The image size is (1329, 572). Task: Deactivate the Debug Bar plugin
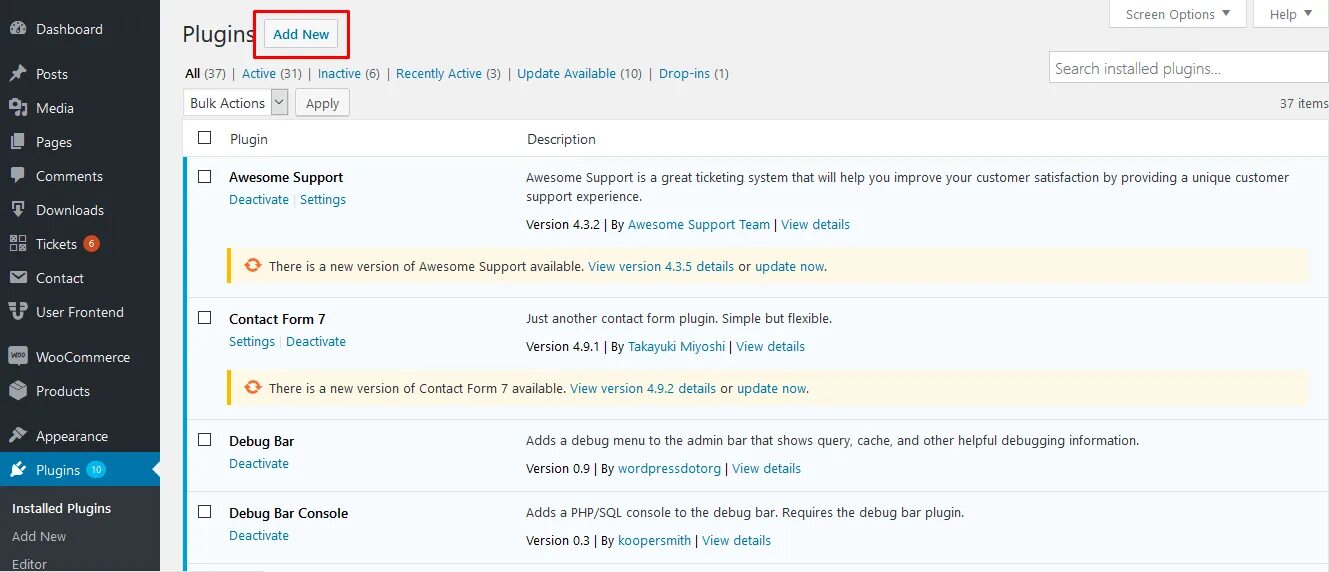[x=259, y=464]
